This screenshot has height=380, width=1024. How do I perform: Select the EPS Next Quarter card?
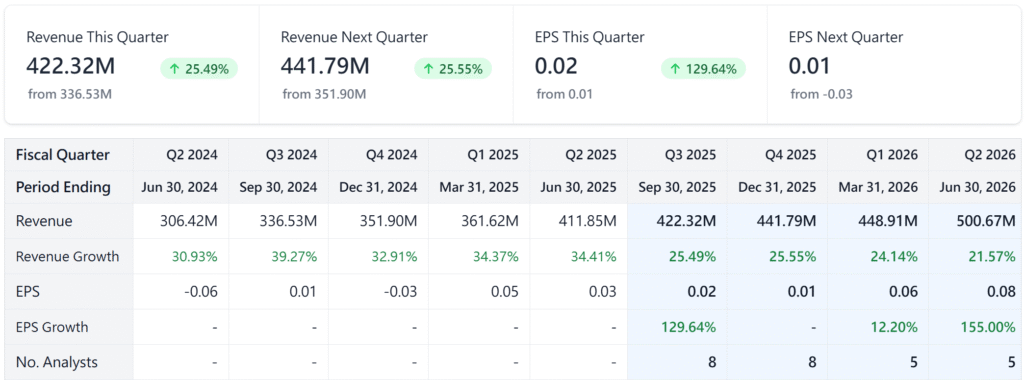point(894,65)
